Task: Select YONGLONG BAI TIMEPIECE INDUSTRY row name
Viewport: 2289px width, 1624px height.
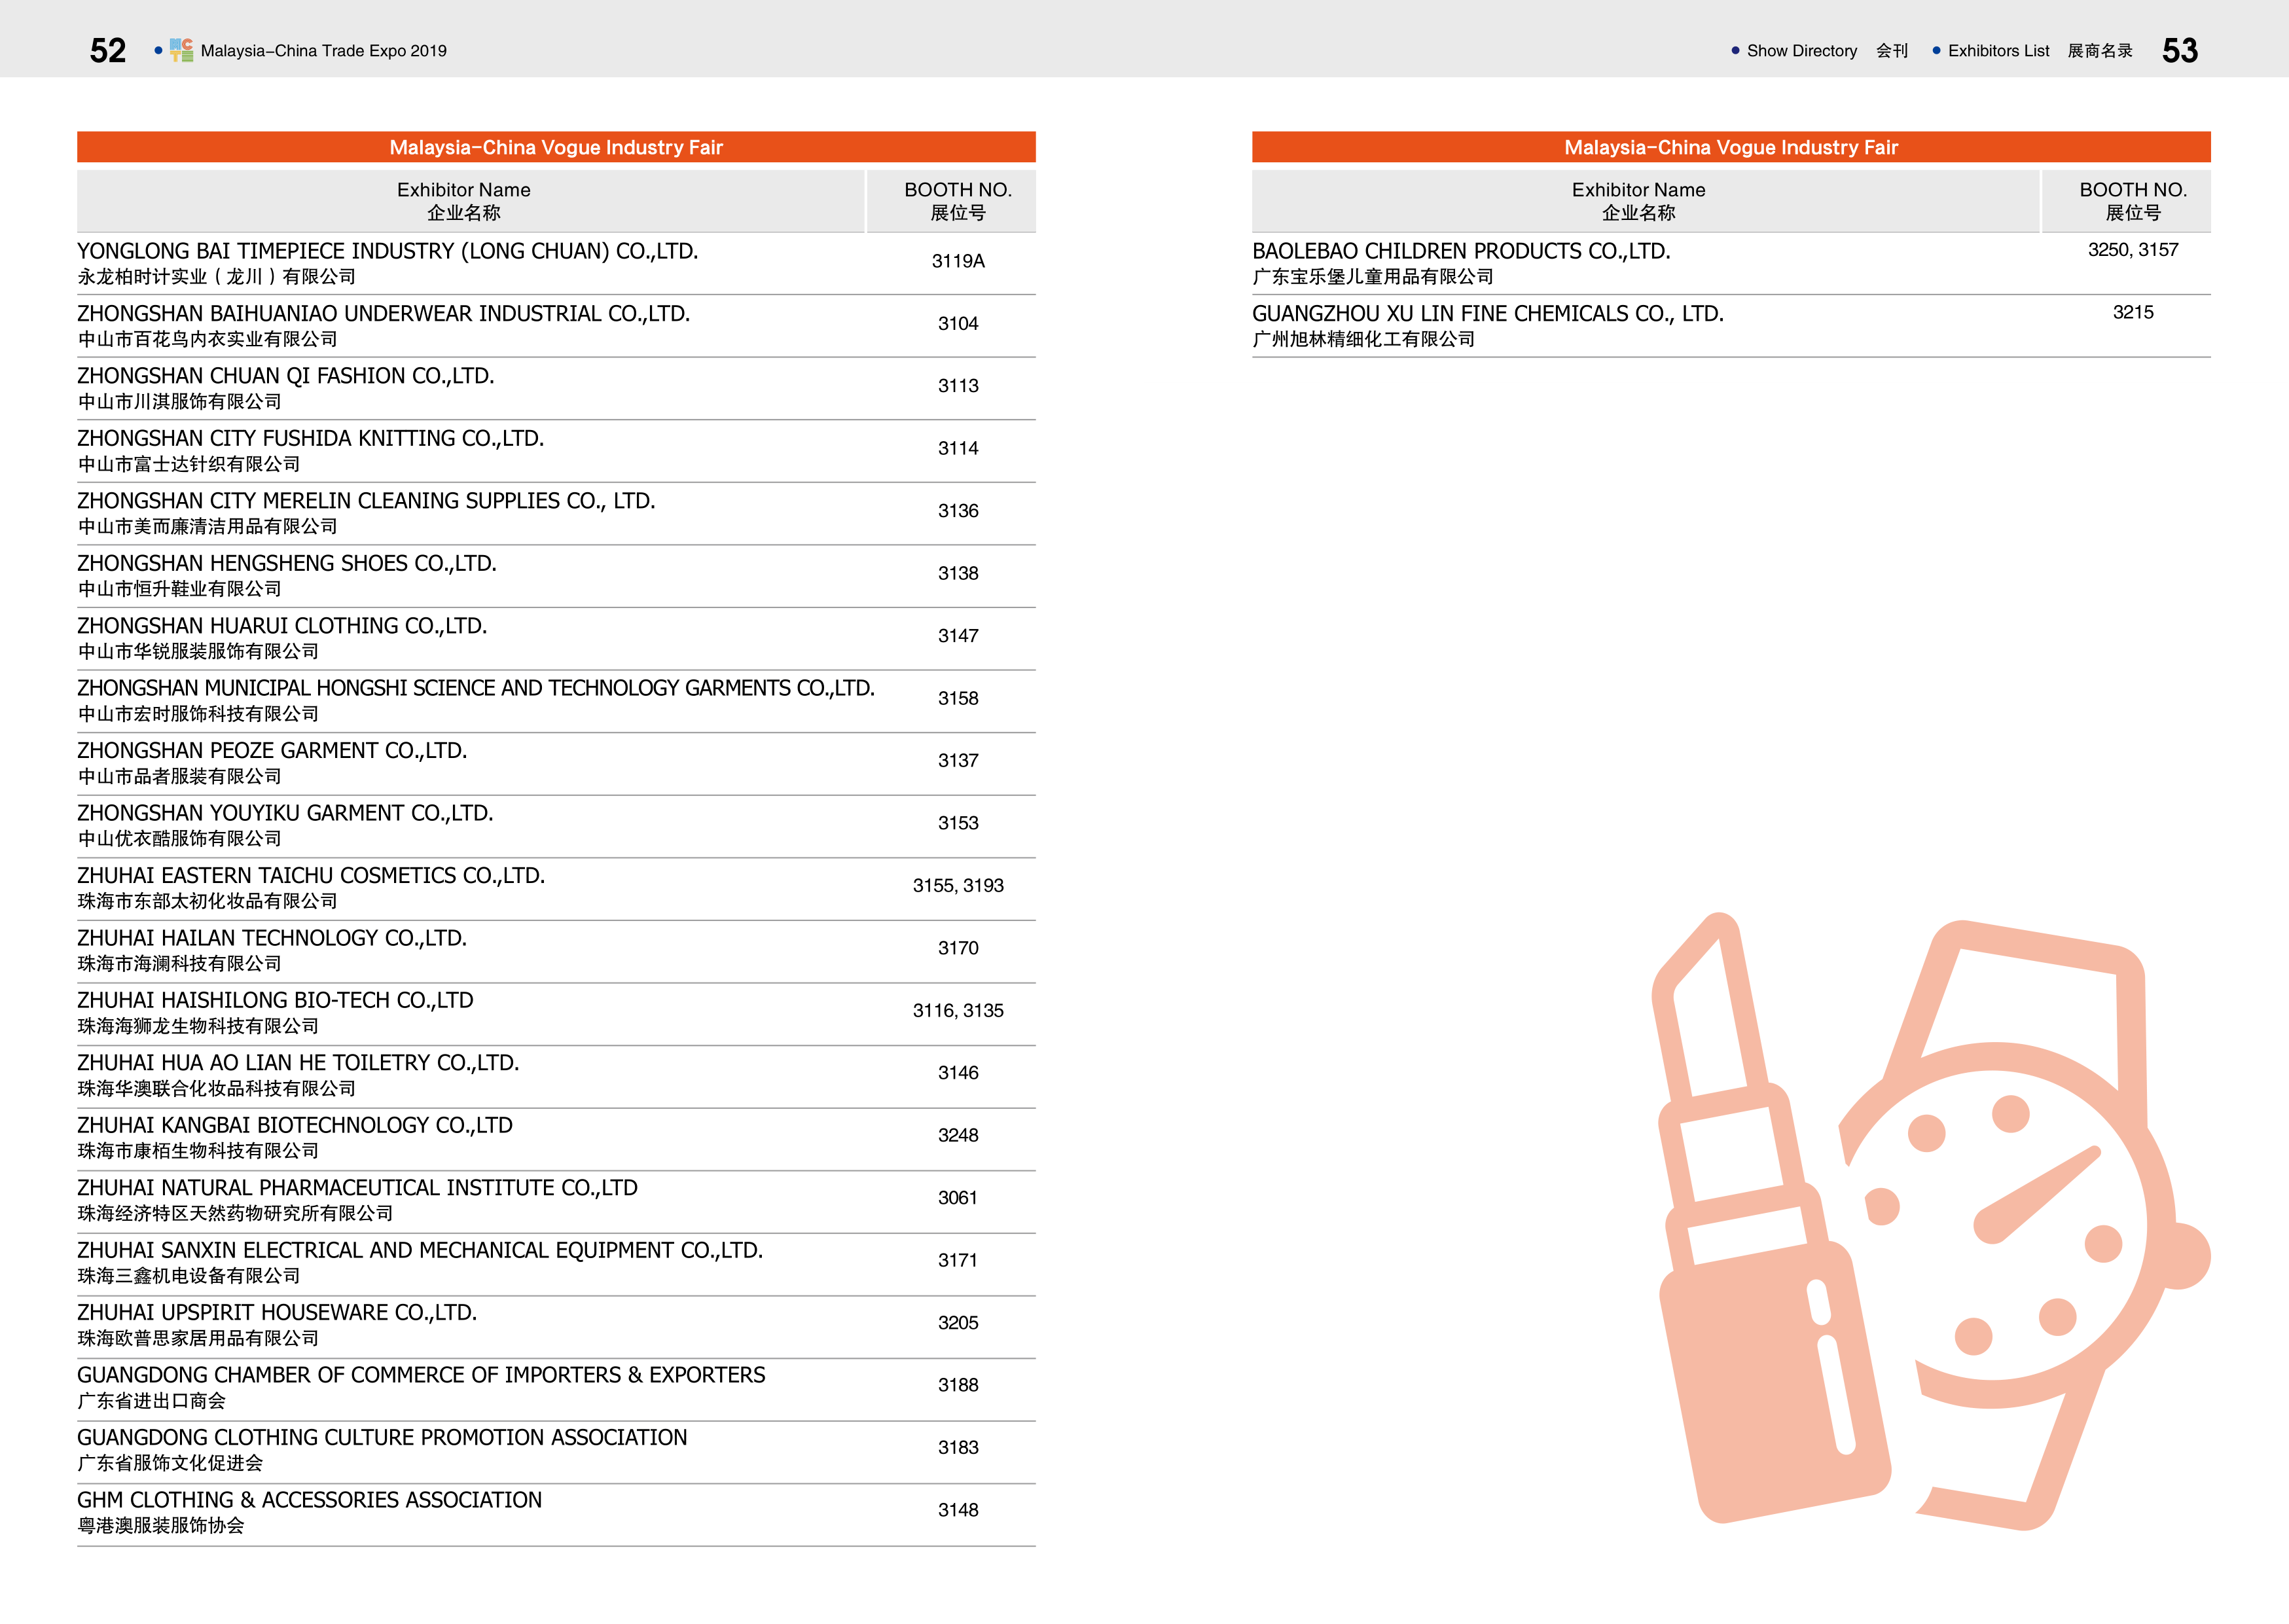Action: (x=388, y=251)
